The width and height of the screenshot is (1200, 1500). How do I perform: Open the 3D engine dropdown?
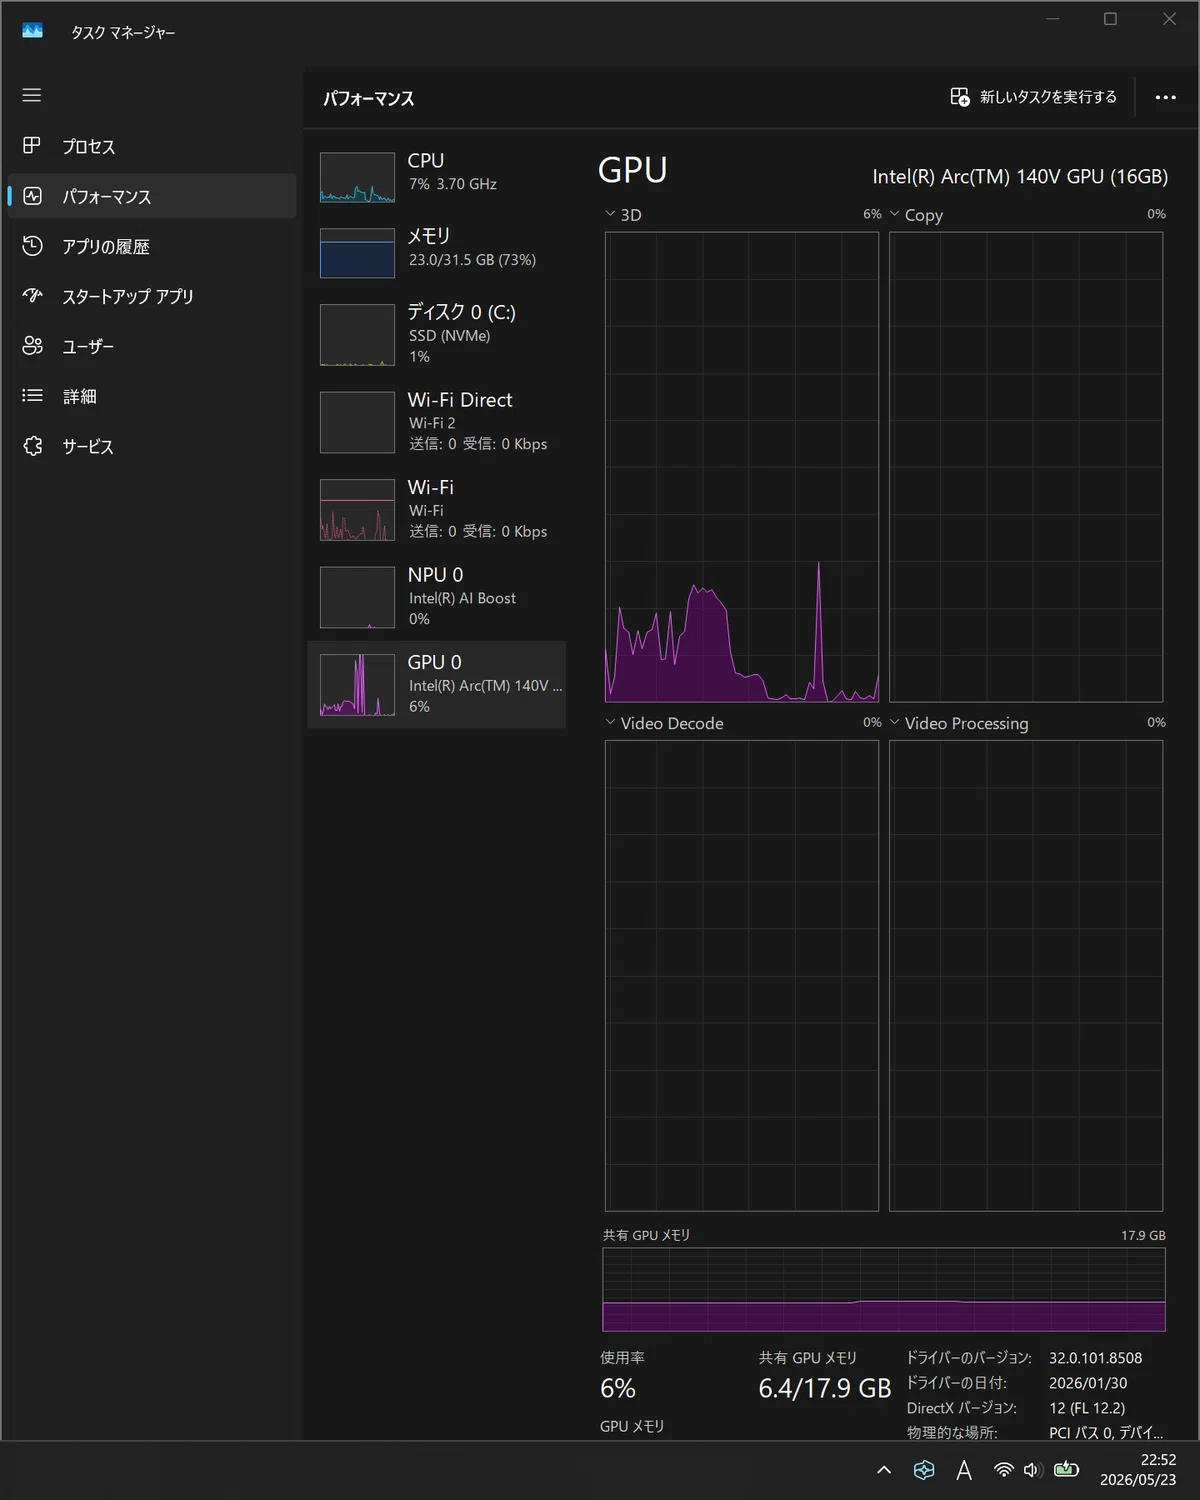click(x=623, y=215)
